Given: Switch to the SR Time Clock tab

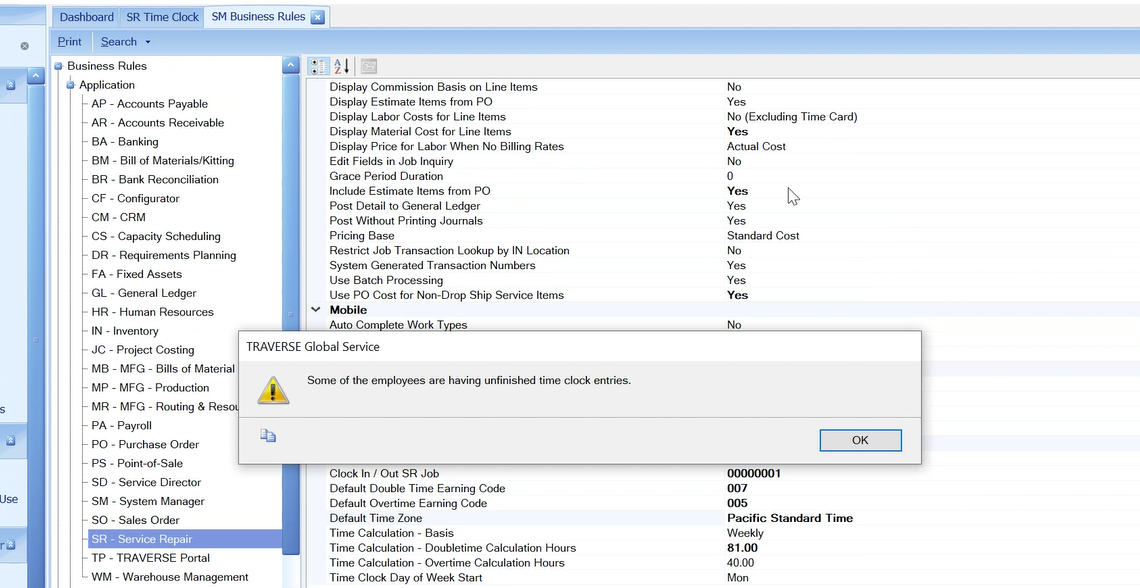Looking at the screenshot, I should [162, 17].
